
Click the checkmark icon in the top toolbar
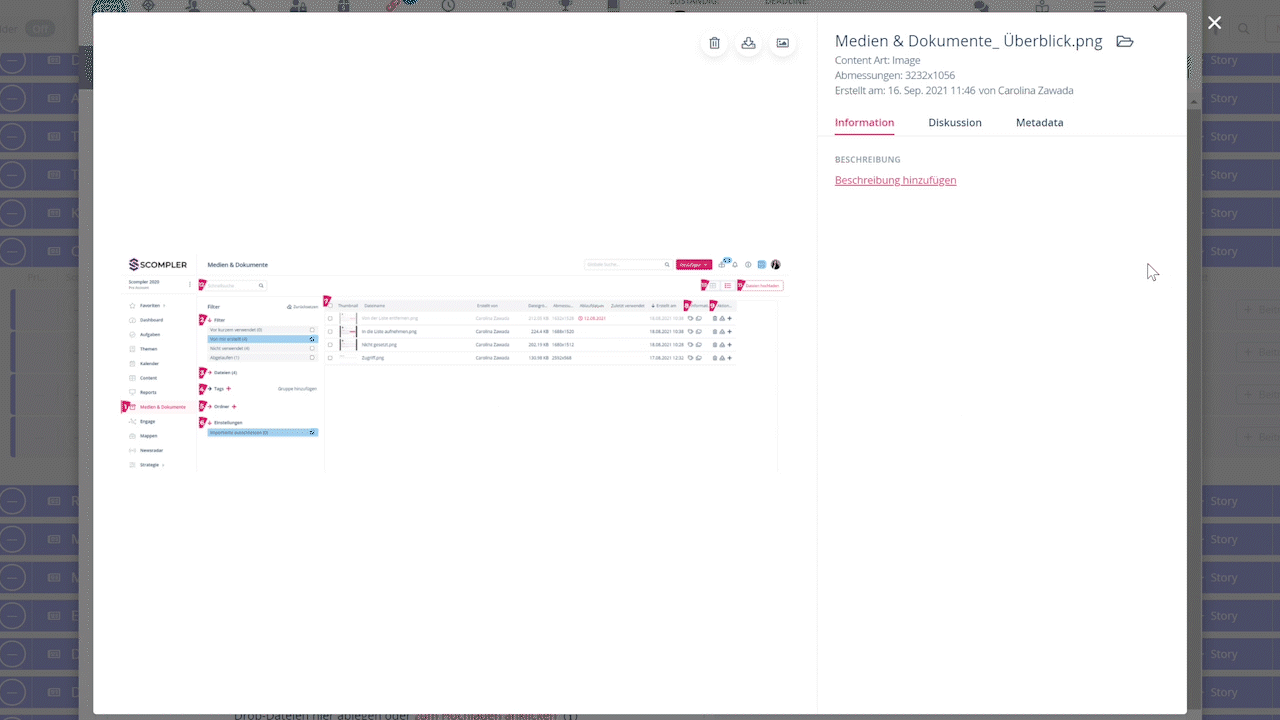[x=1159, y=6]
